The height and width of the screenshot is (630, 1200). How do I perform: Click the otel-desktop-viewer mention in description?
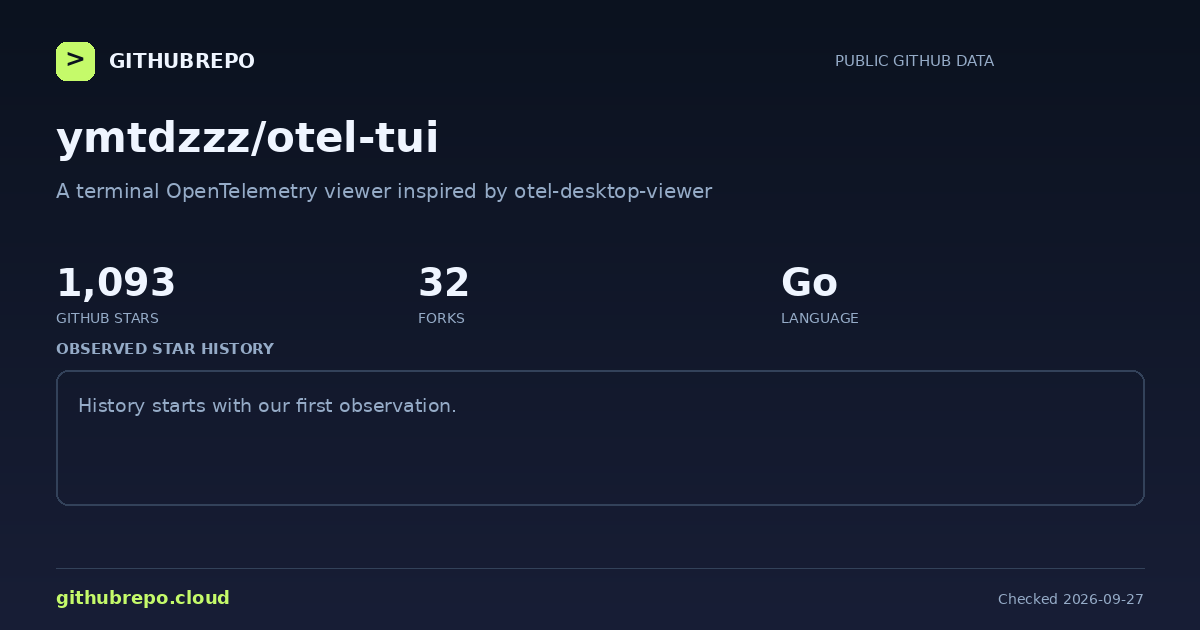point(613,191)
